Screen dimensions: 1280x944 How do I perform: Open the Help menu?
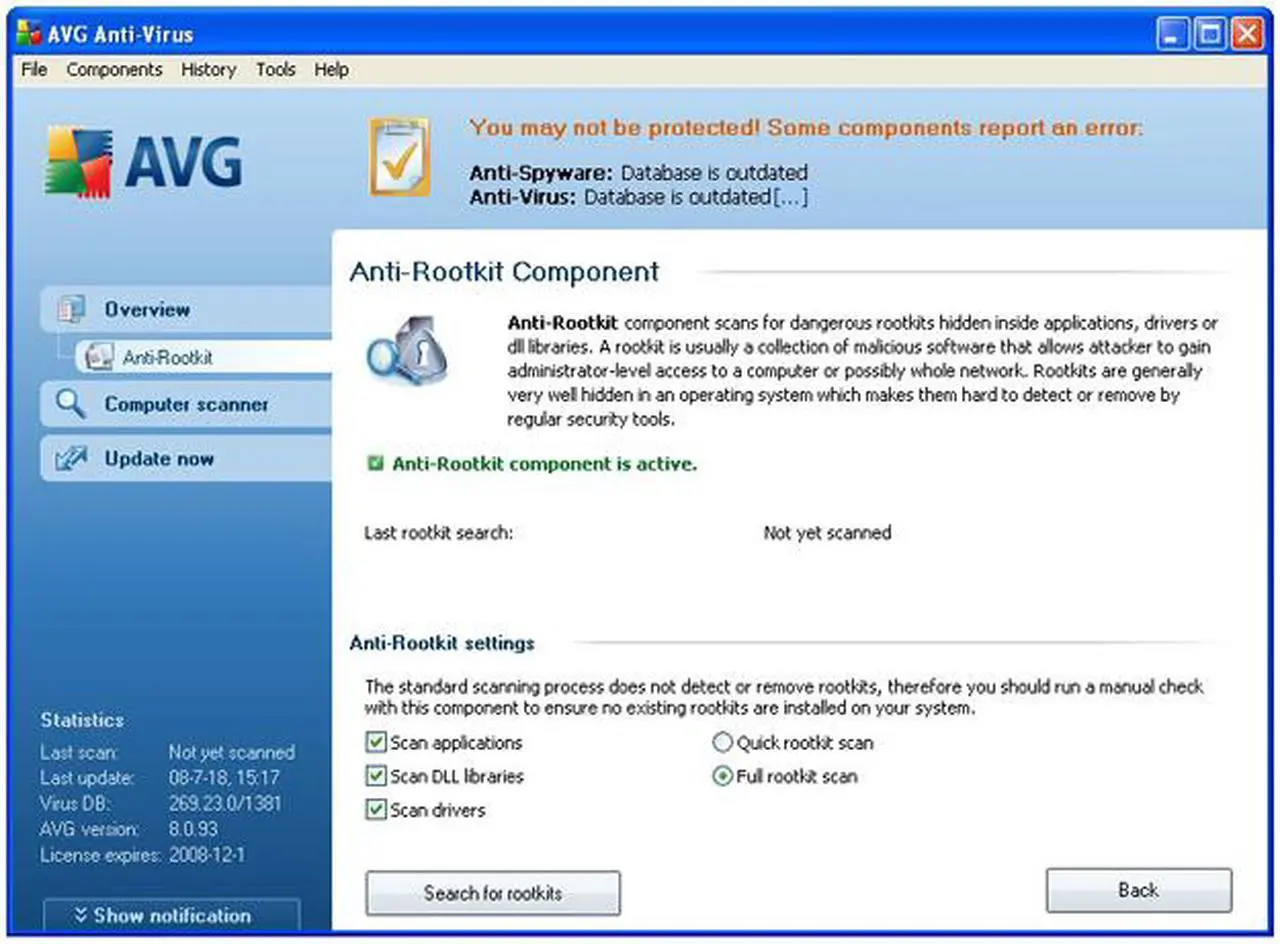(x=331, y=69)
